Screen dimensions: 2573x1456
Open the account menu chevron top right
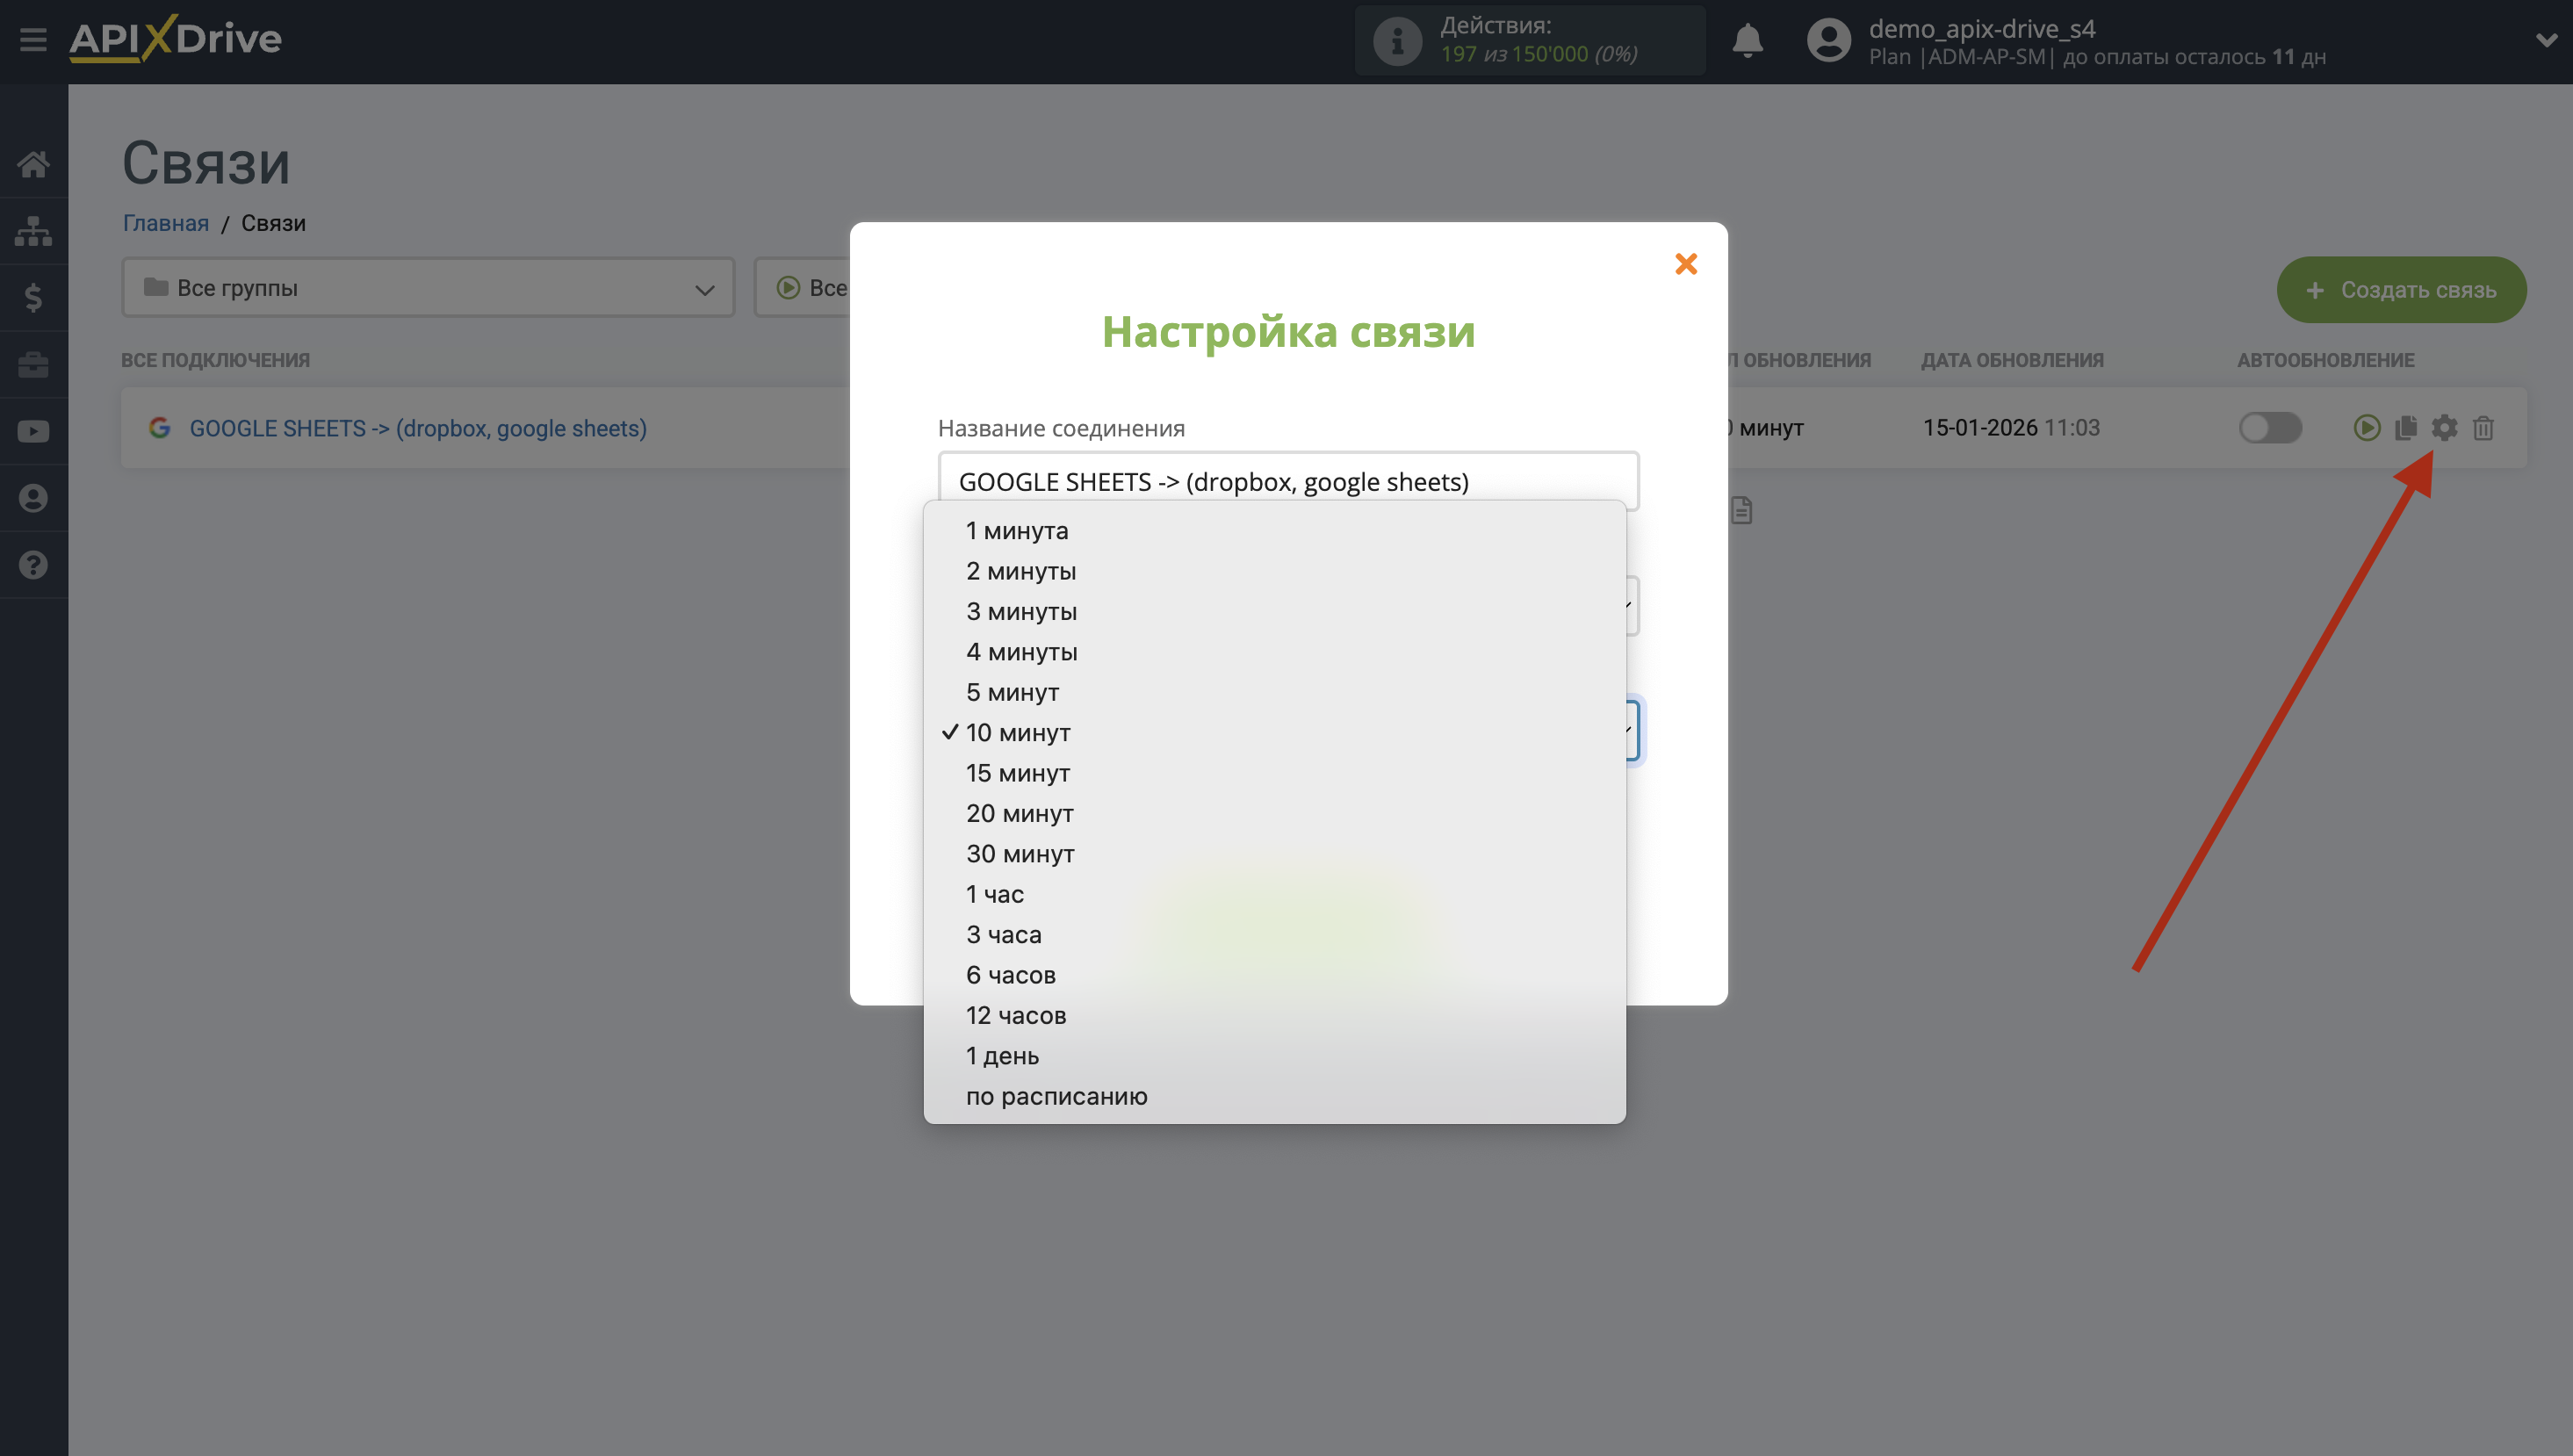[x=2546, y=41]
